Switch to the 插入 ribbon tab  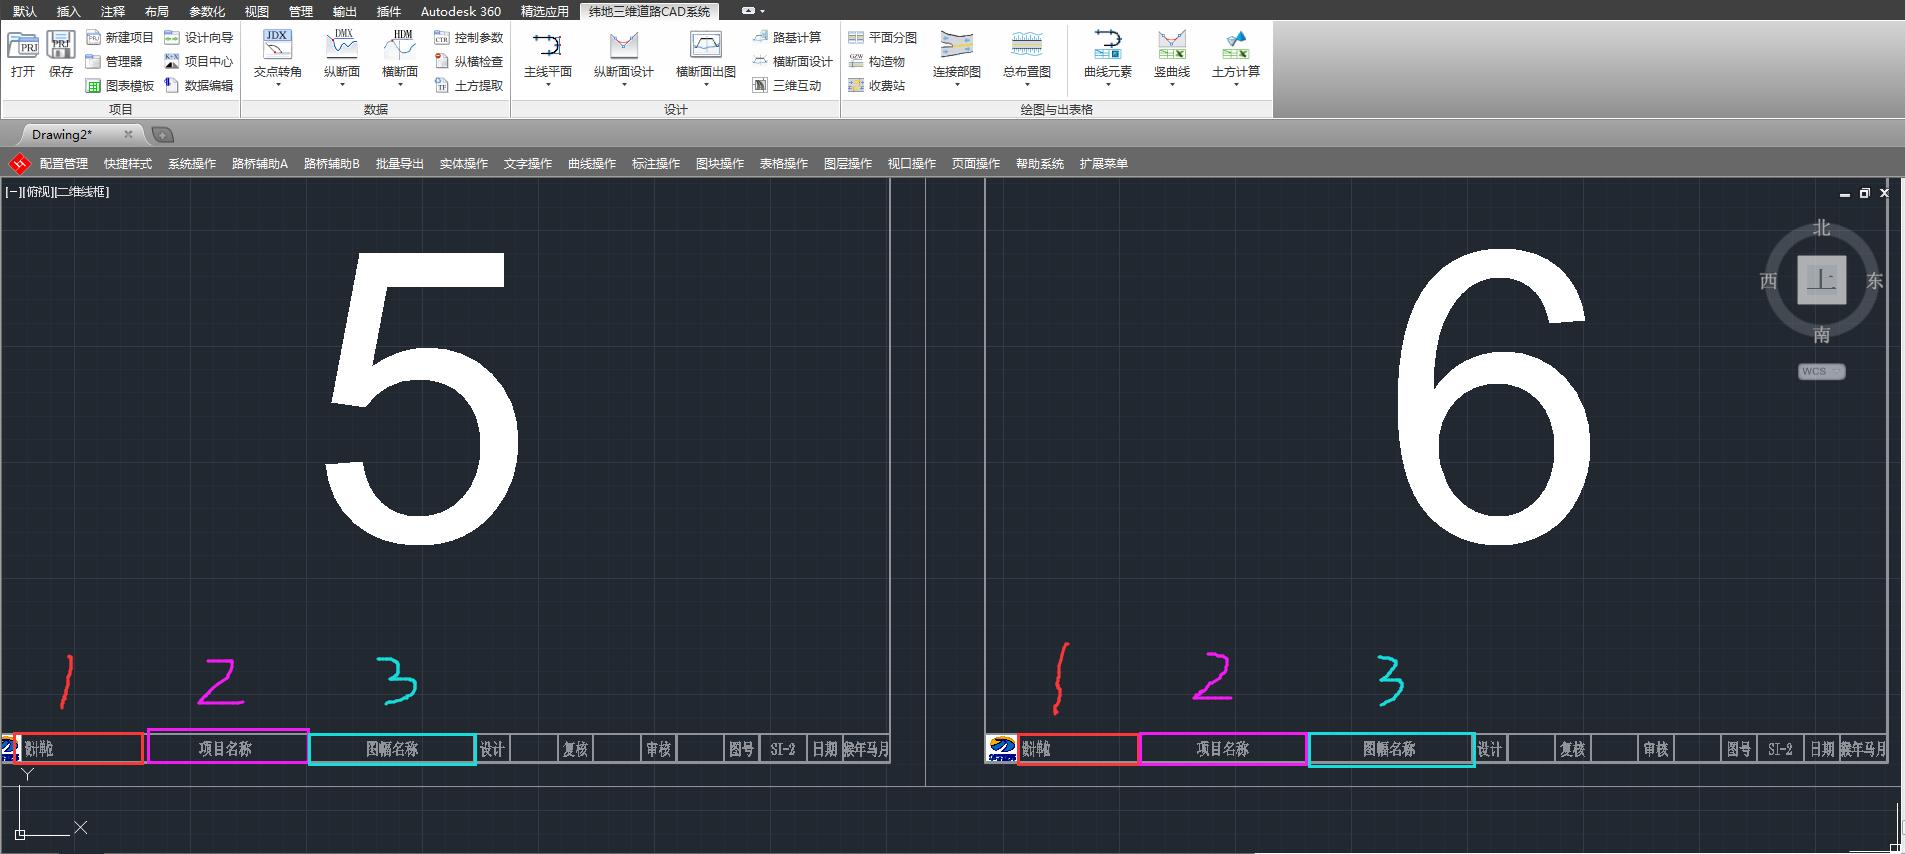click(x=68, y=11)
